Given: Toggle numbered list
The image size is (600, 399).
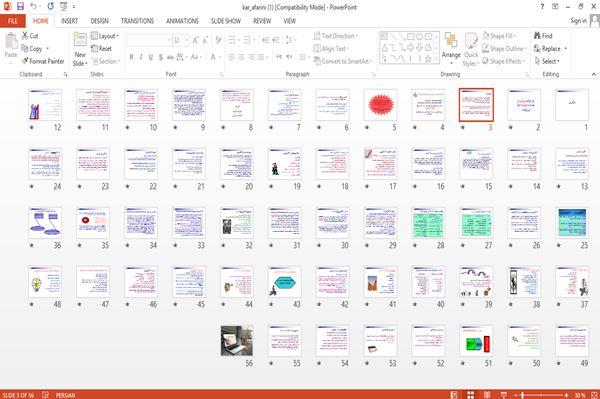Looking at the screenshot, I should click(x=247, y=40).
